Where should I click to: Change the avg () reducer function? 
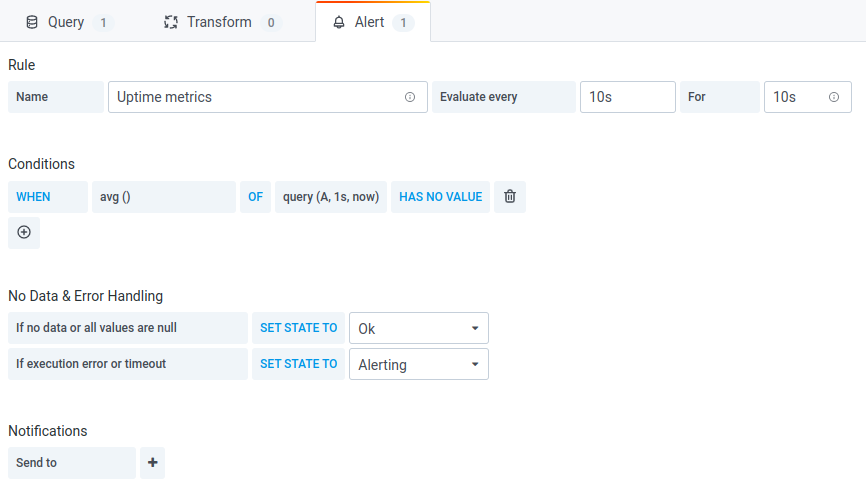click(x=163, y=197)
